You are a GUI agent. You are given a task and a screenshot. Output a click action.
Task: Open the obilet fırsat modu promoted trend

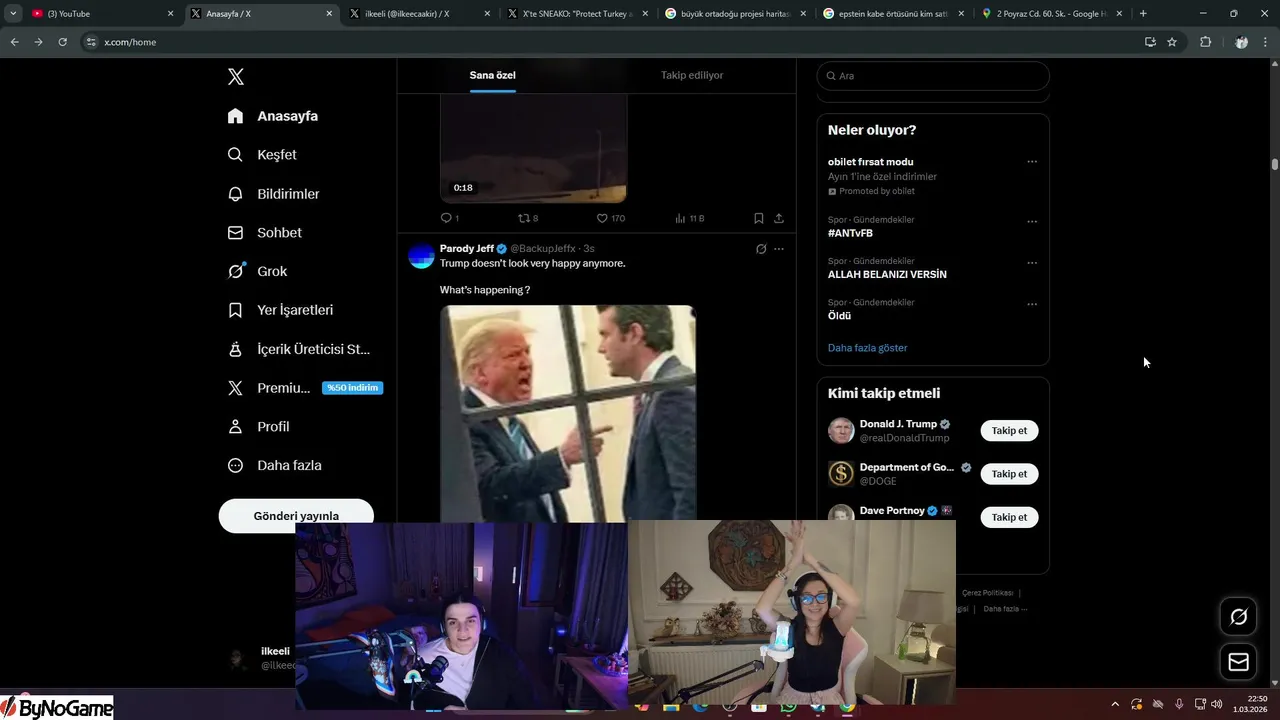coord(870,162)
